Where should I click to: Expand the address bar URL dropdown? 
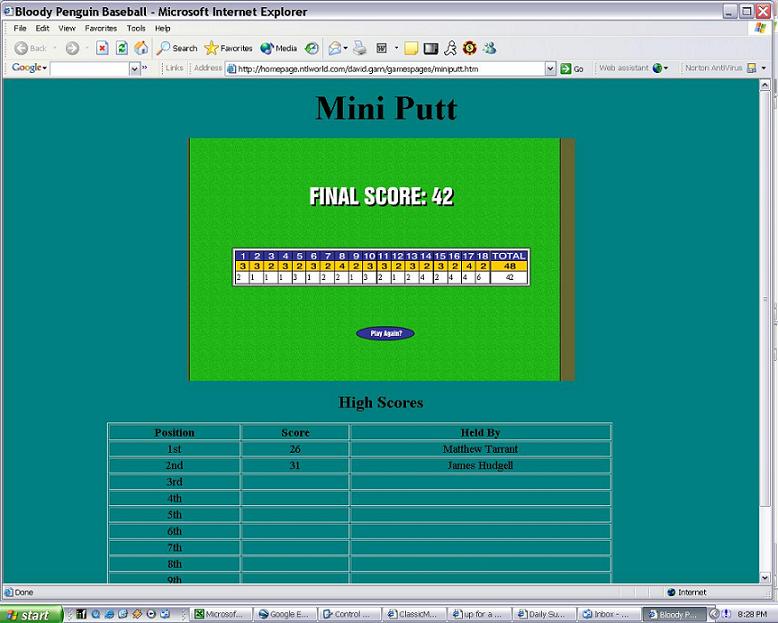click(550, 69)
